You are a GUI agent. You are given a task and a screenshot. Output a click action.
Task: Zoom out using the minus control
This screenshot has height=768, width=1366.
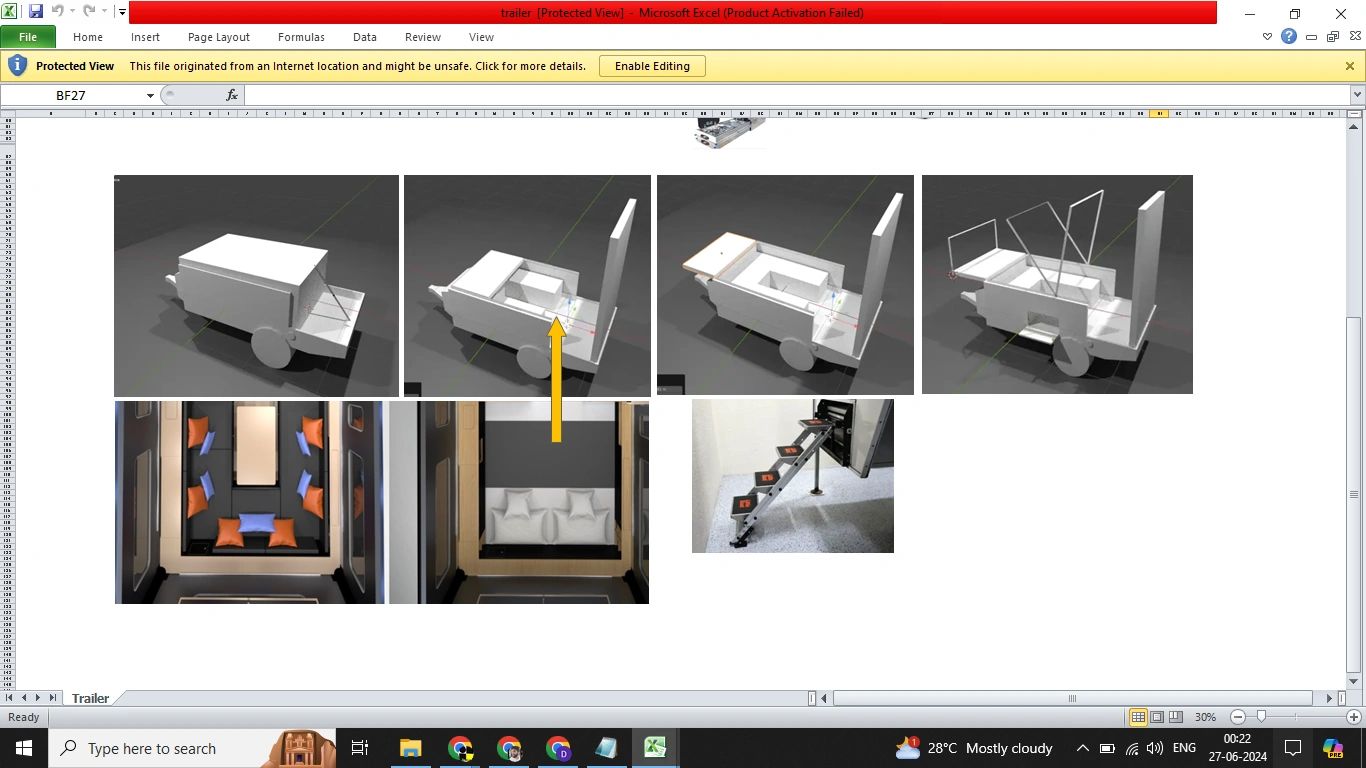click(1237, 717)
